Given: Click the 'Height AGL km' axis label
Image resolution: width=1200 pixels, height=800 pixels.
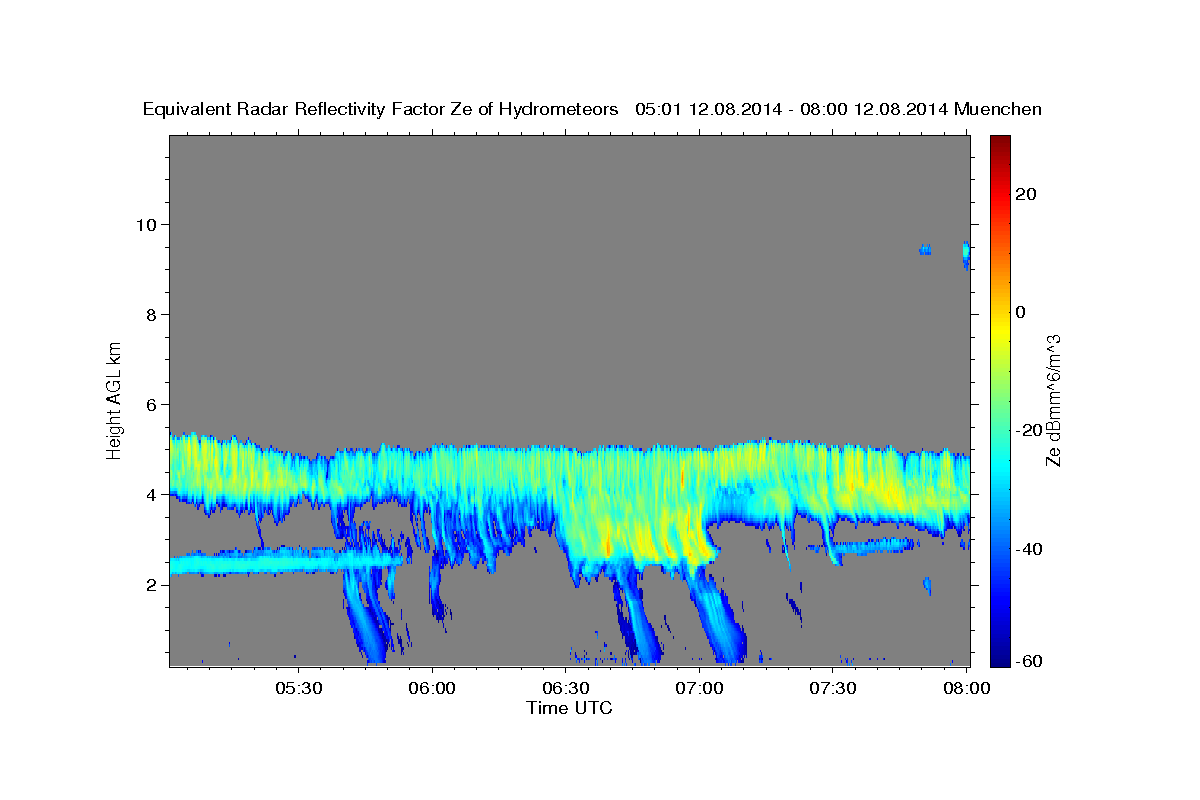Looking at the screenshot, I should pos(115,400).
